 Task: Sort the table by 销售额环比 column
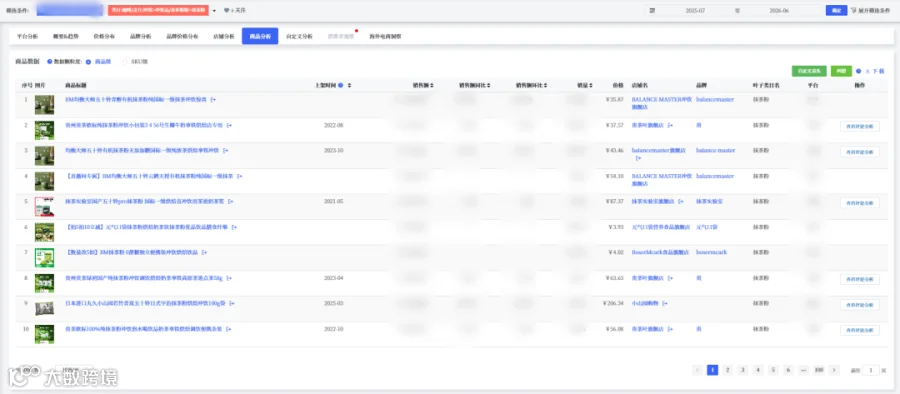(546, 86)
